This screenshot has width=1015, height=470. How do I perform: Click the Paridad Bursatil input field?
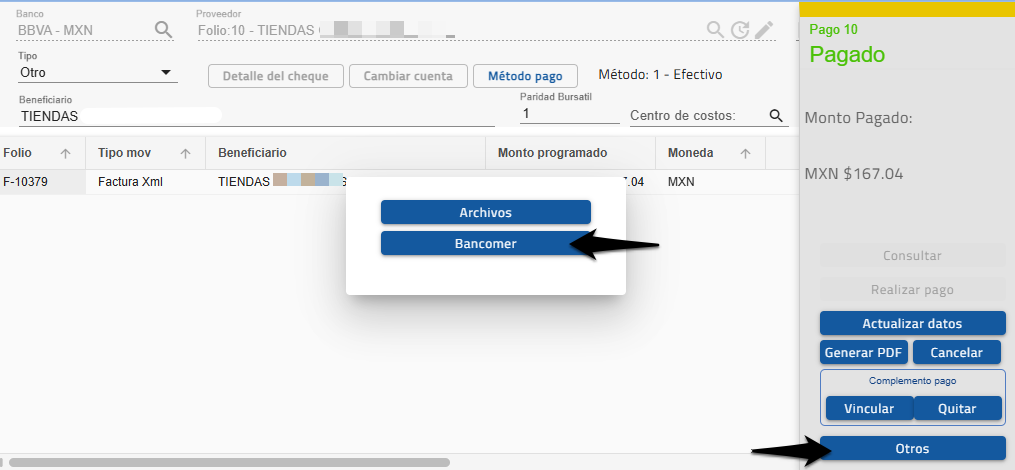(569, 114)
